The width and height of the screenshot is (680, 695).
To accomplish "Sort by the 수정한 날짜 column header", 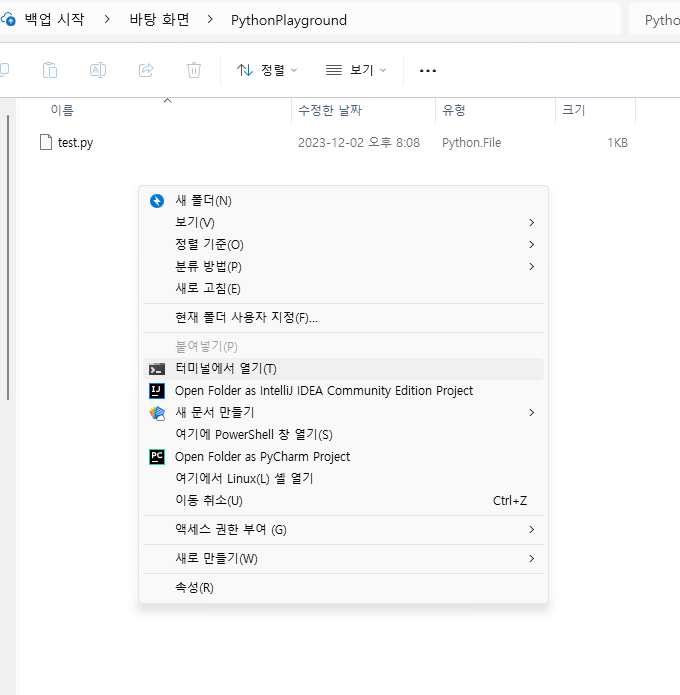I will pyautogui.click(x=330, y=110).
